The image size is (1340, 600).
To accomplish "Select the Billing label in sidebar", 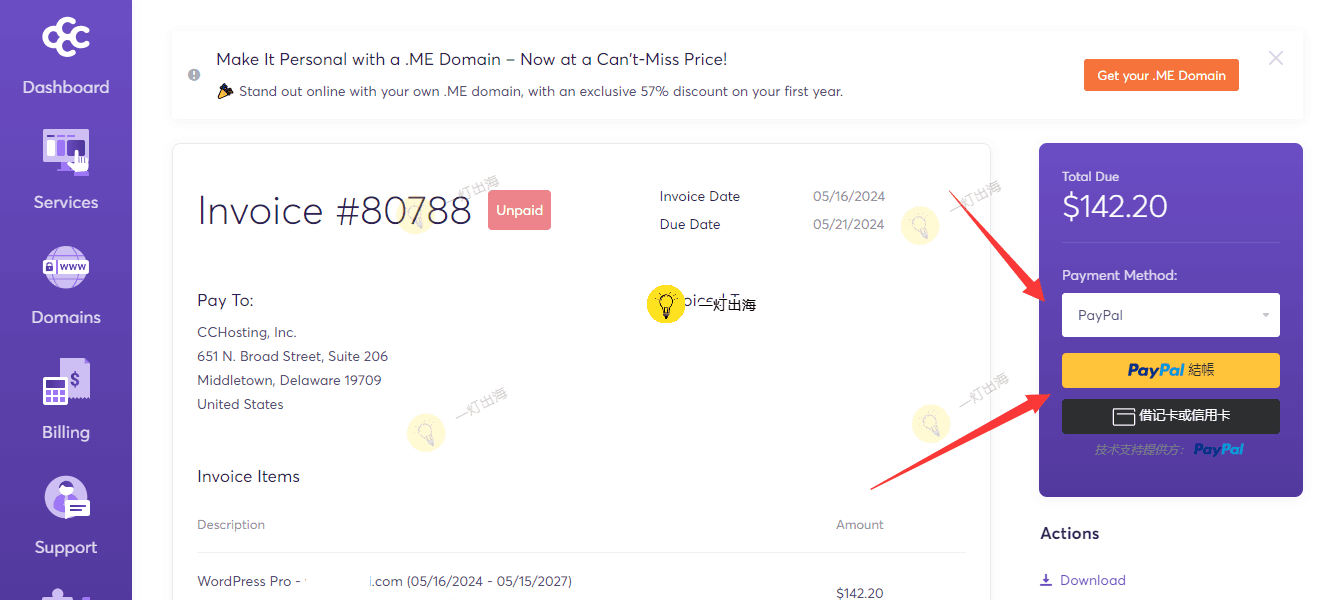I will click(x=66, y=432).
